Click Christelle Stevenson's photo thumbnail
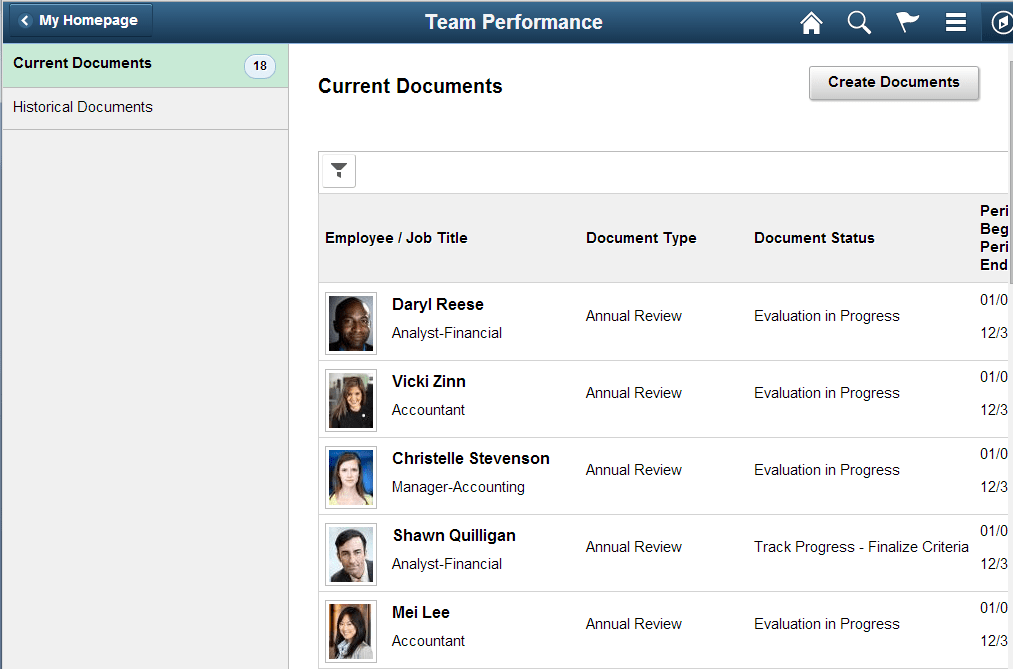This screenshot has height=669, width=1013. [x=351, y=477]
